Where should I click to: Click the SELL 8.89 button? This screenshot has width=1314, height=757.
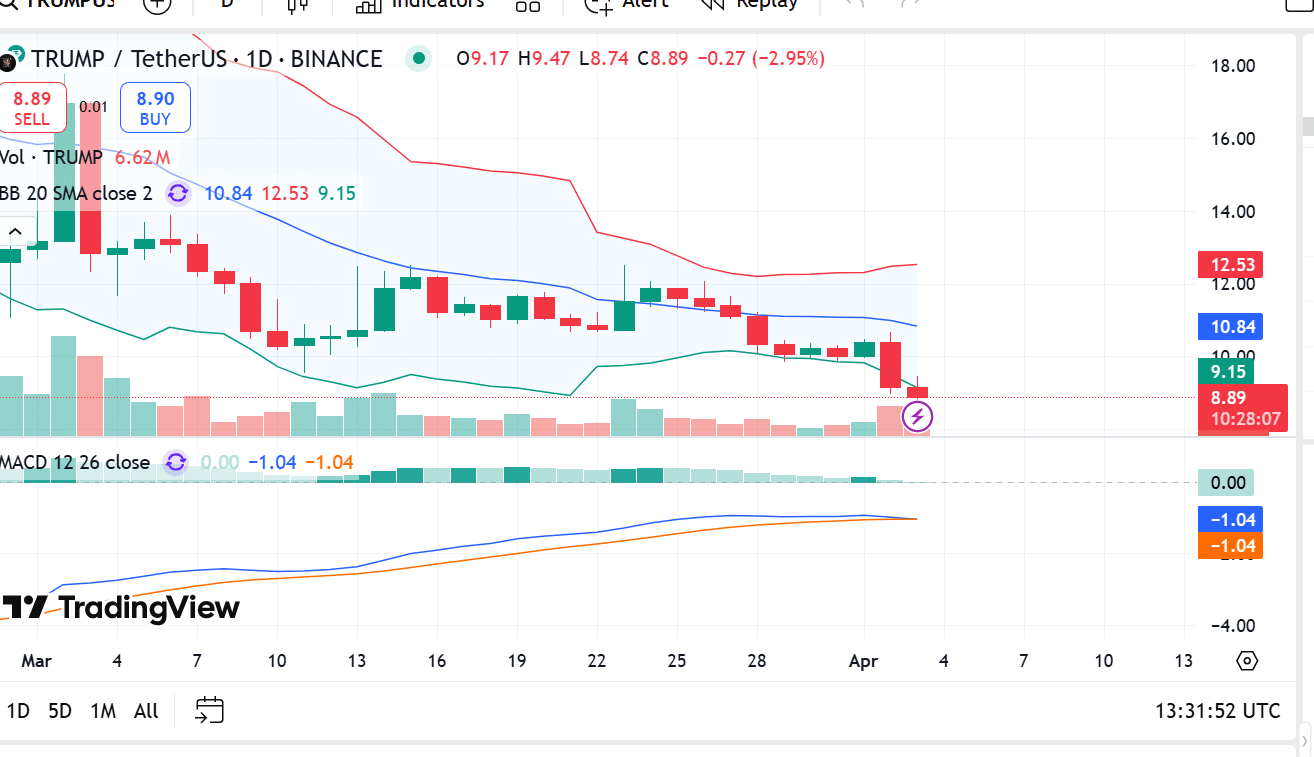[32, 108]
